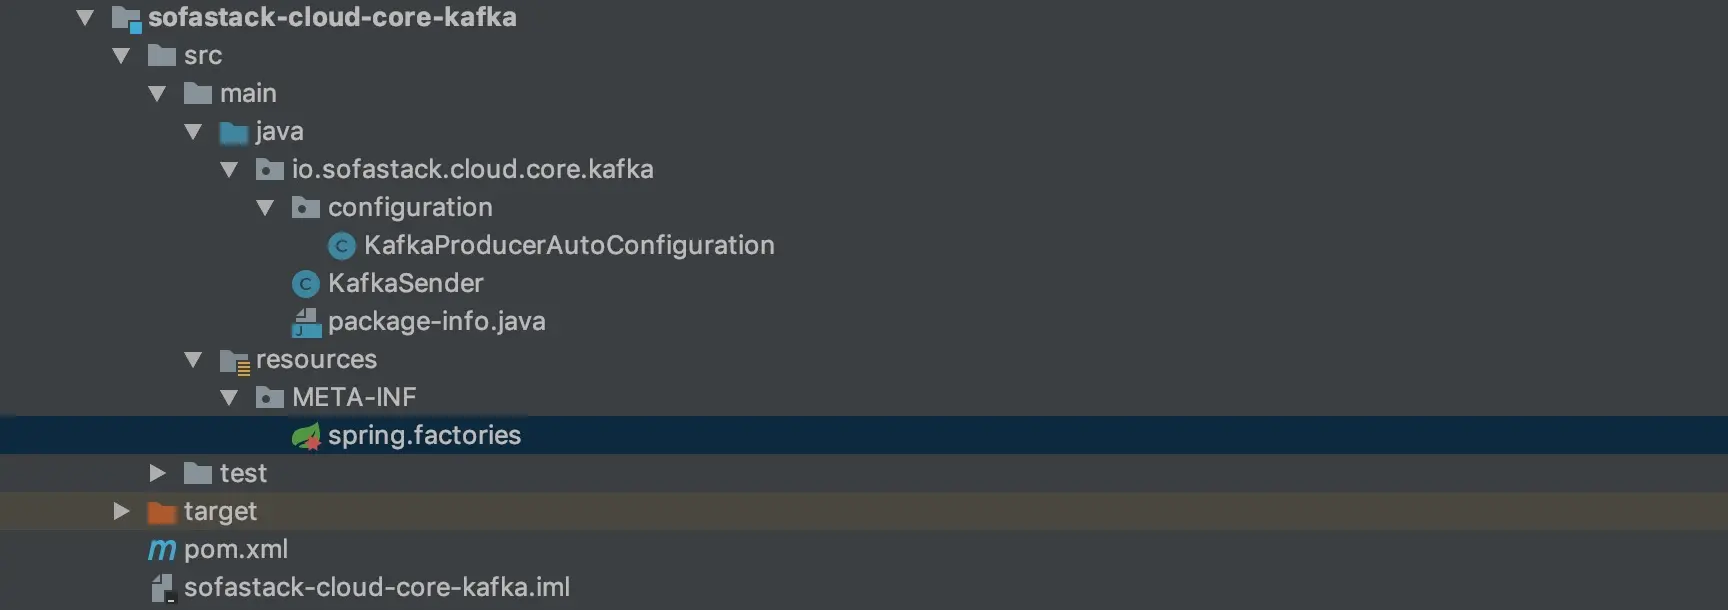Click the .iml file icon

click(163, 588)
